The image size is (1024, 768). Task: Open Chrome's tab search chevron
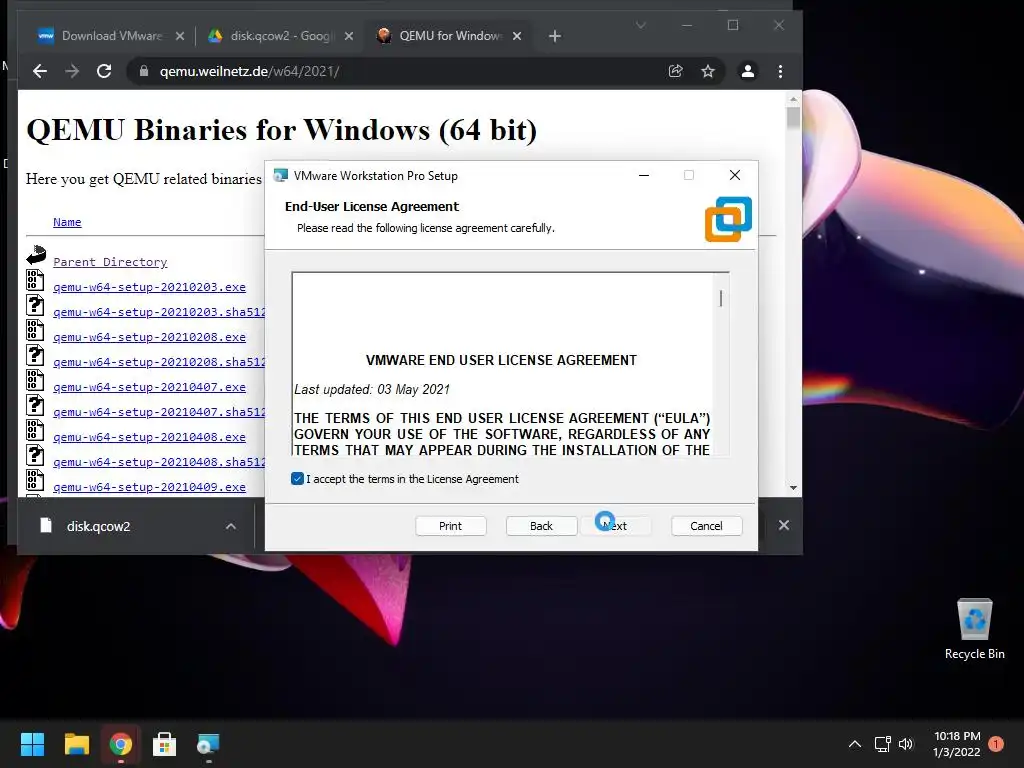[641, 25]
